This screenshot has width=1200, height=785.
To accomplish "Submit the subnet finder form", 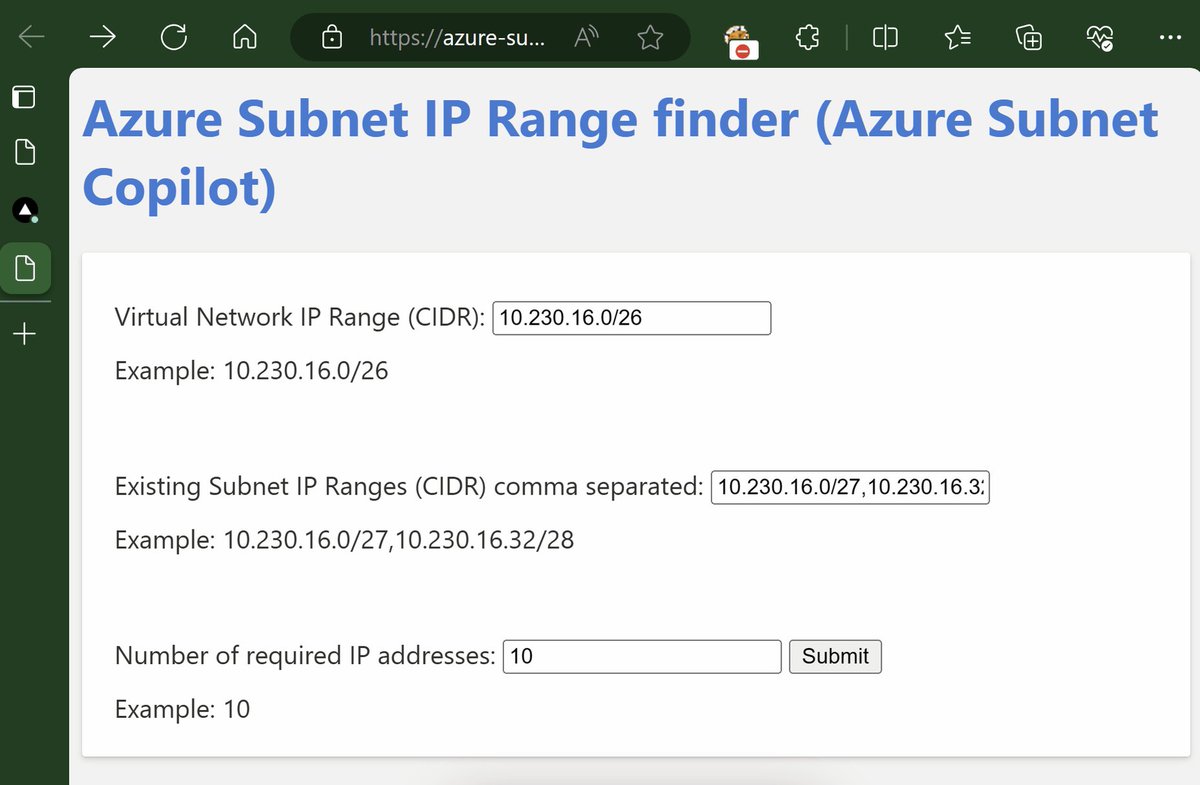I will click(x=836, y=656).
